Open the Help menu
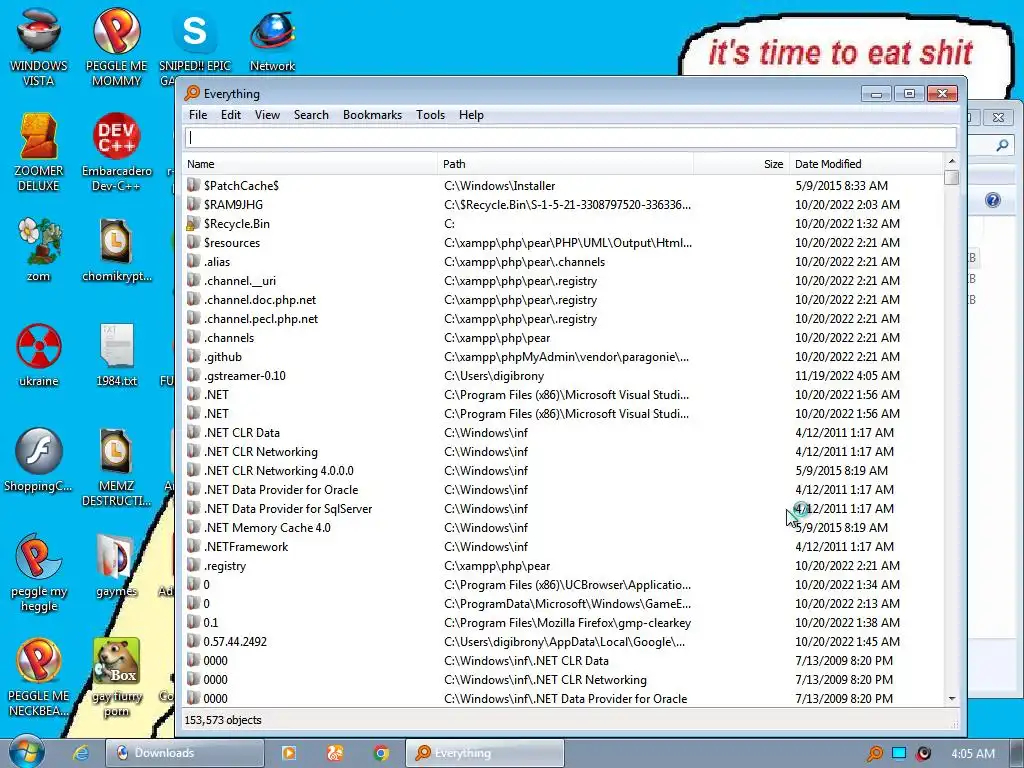Screen dimensions: 1024x768 coord(471,115)
